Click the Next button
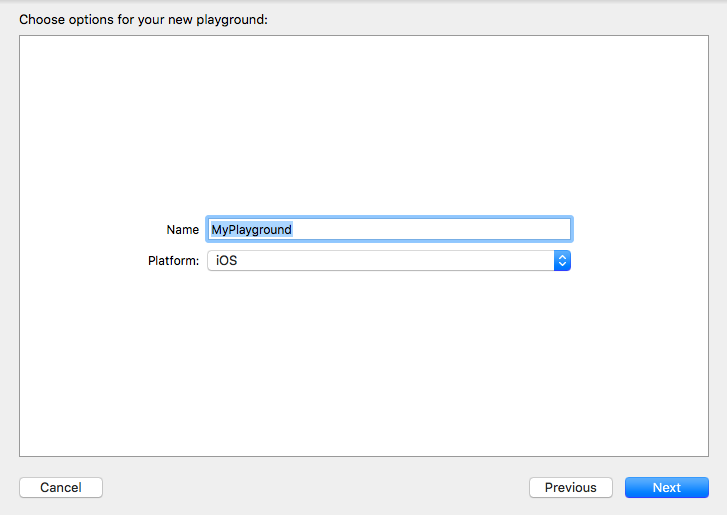This screenshot has height=515, width=727. pos(666,487)
